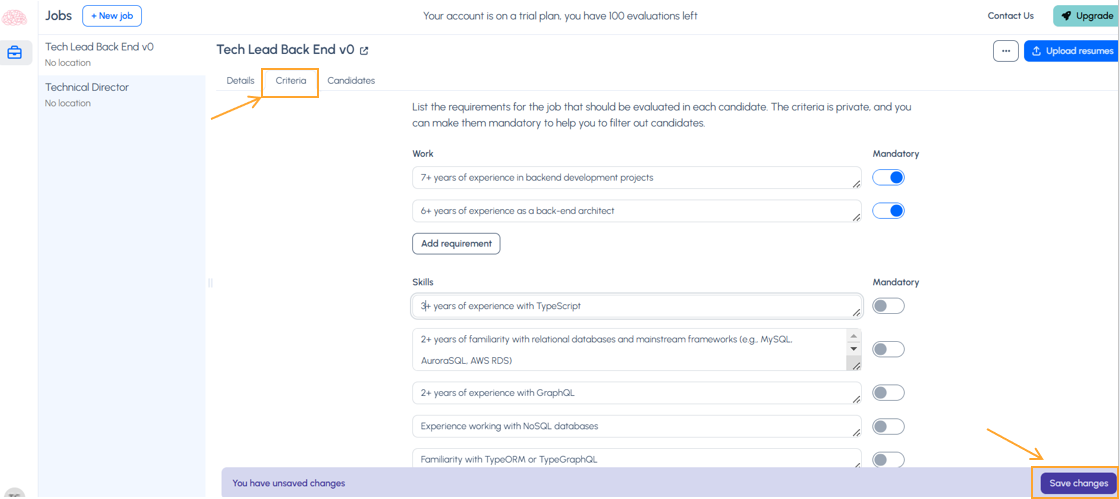
Task: Enable mandatory for TypeScript experience
Action: 888,306
